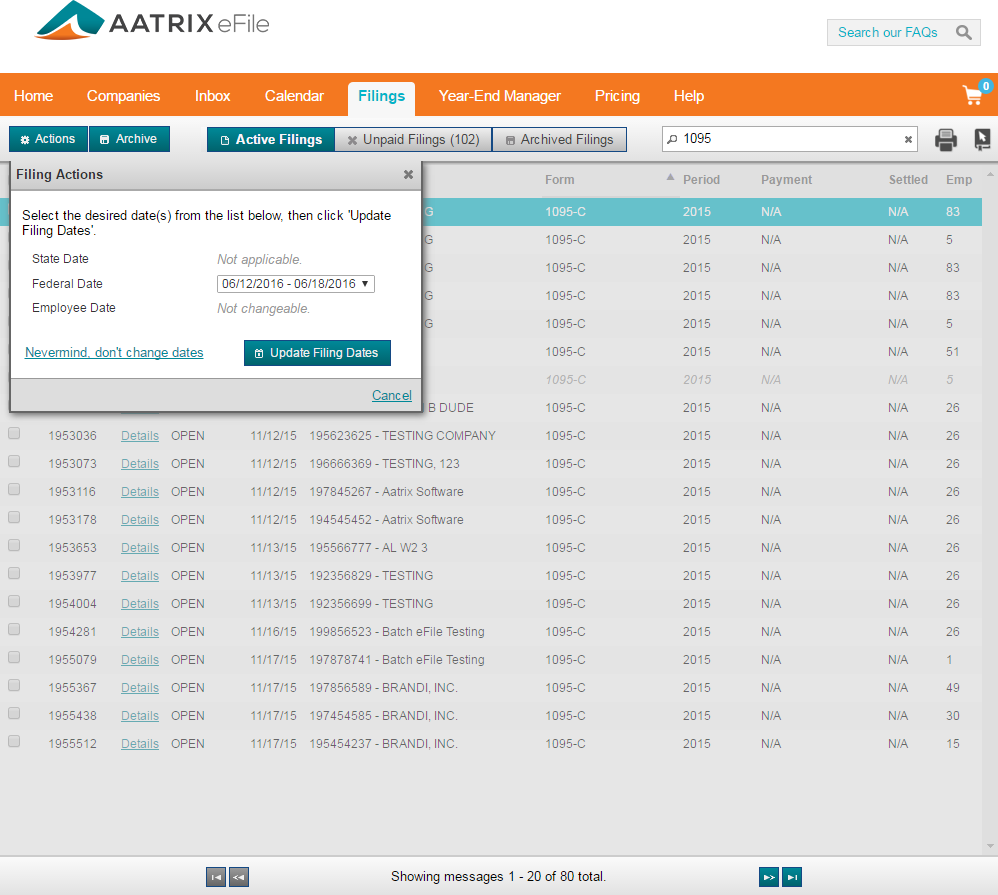Image resolution: width=998 pixels, height=895 pixels.
Task: Switch to the Unpaid Filings (102) tab
Action: point(413,140)
